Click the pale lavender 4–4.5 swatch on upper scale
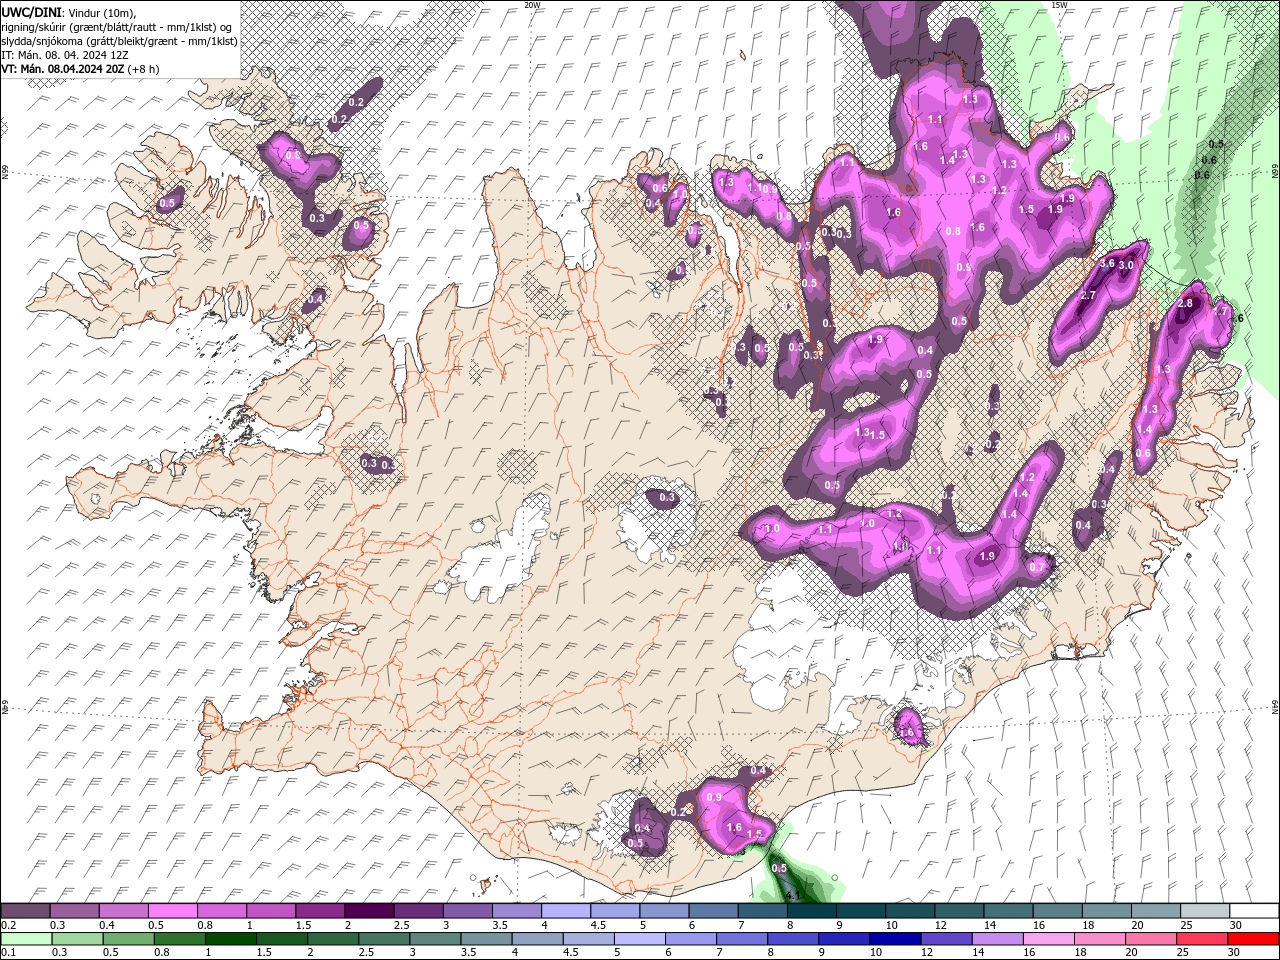The height and width of the screenshot is (960, 1280). (x=566, y=911)
